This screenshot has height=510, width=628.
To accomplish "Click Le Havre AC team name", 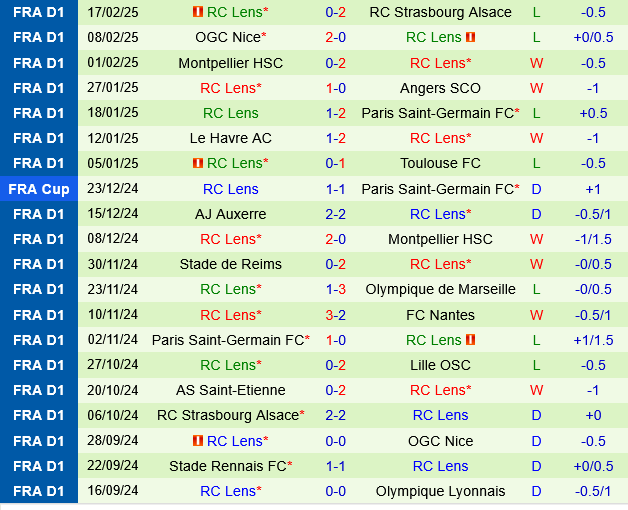I will tap(230, 138).
